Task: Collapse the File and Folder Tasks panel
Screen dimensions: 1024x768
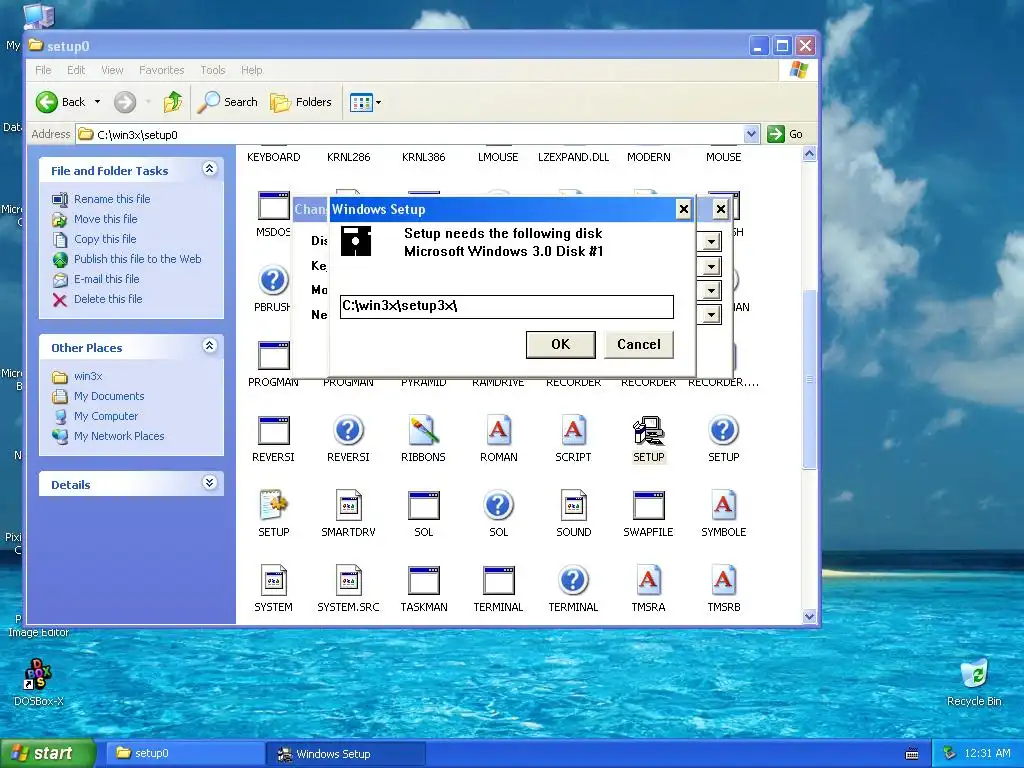Action: (x=209, y=169)
